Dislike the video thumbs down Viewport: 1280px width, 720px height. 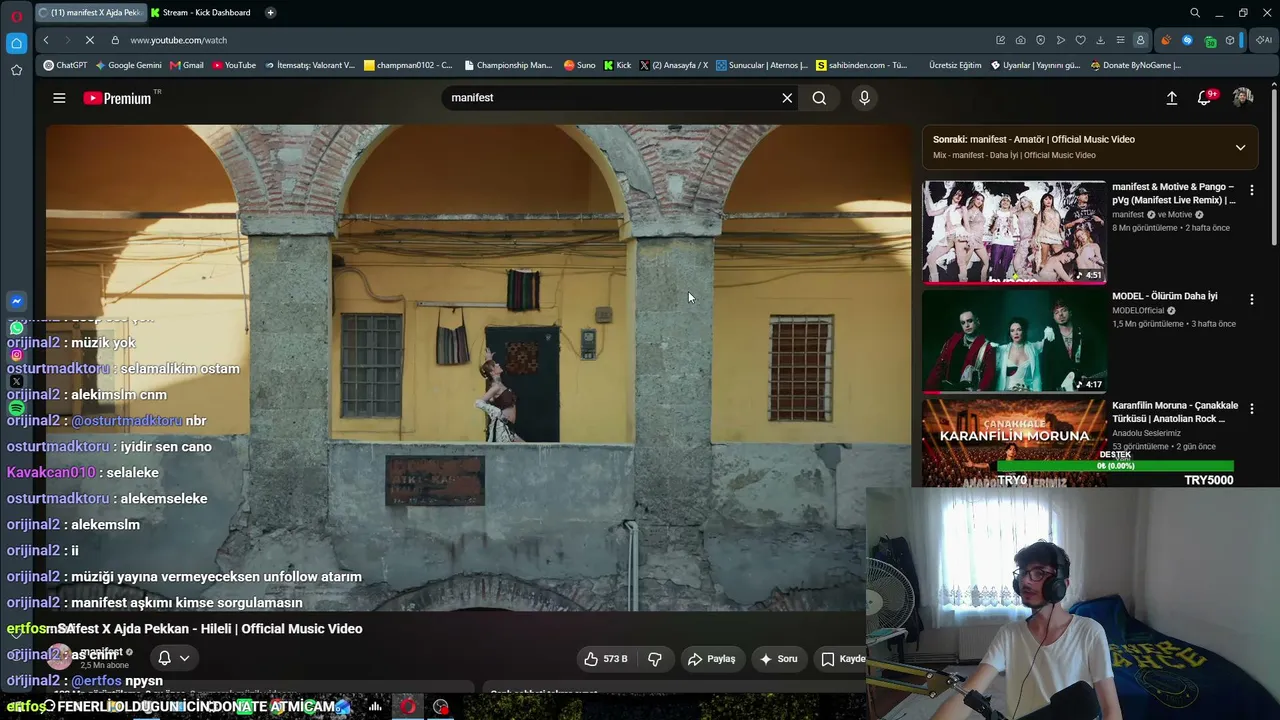coord(655,659)
